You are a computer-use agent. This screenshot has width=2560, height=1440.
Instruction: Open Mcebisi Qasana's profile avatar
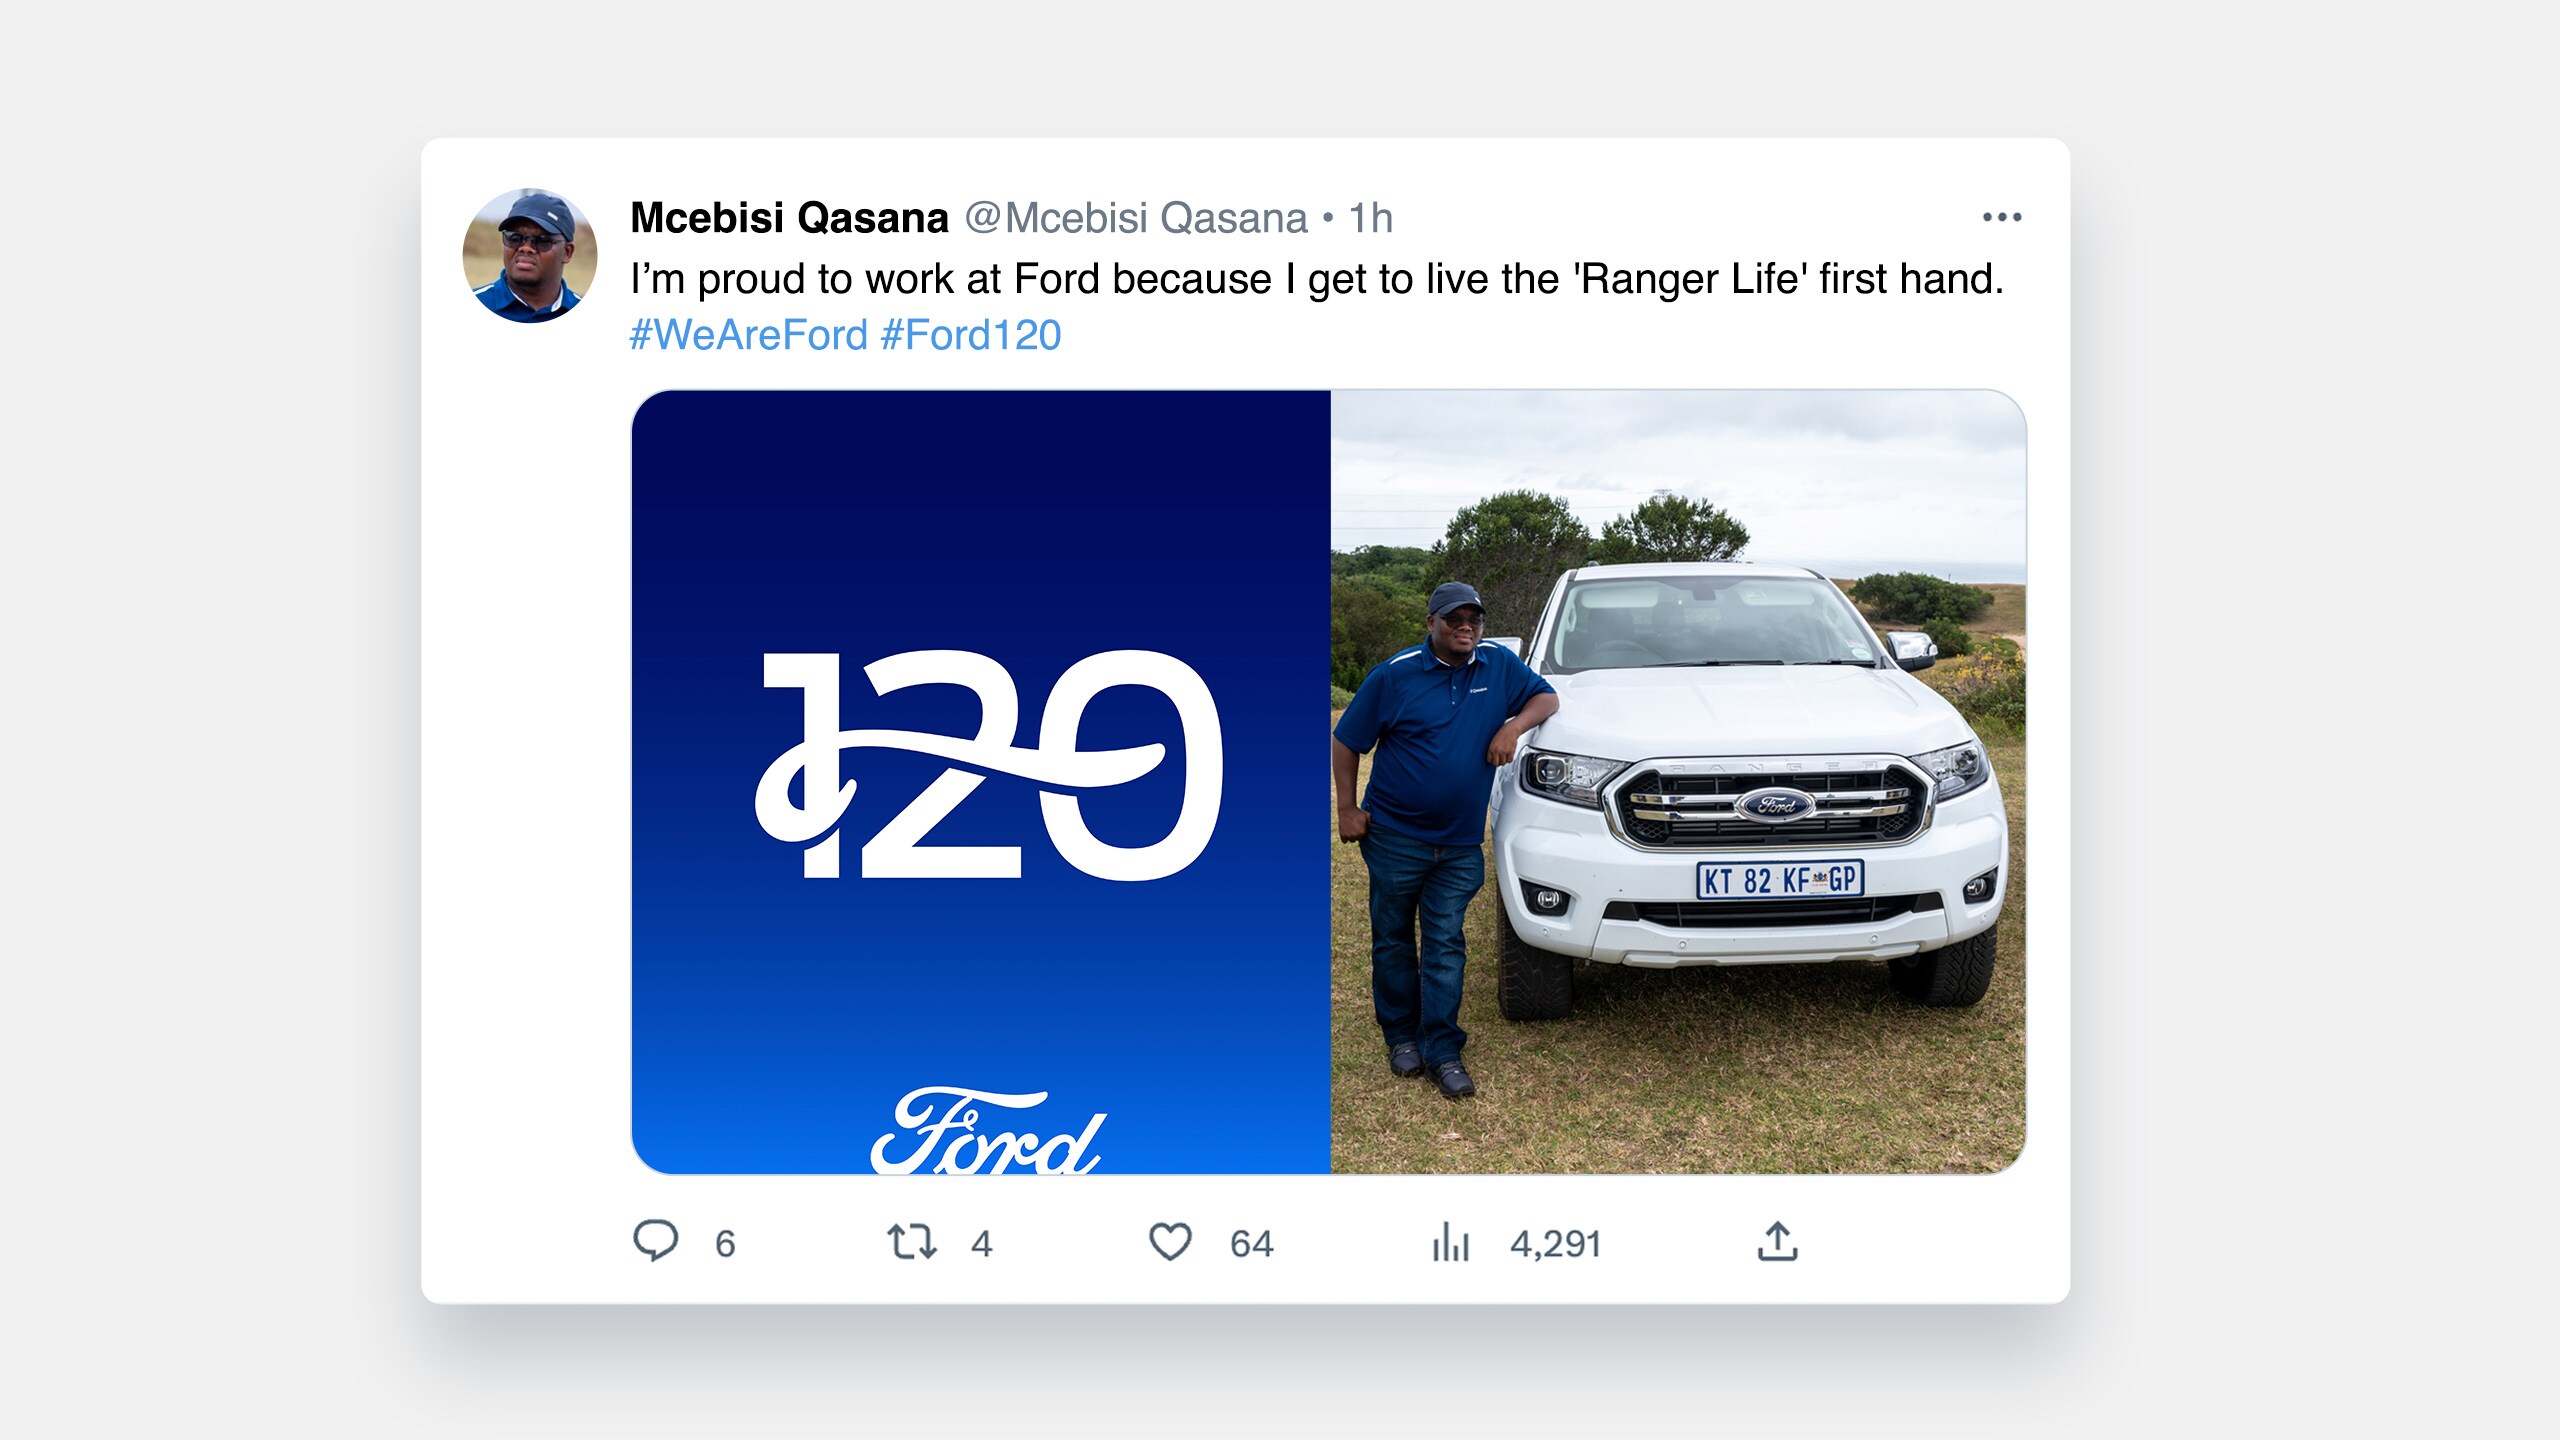(530, 255)
